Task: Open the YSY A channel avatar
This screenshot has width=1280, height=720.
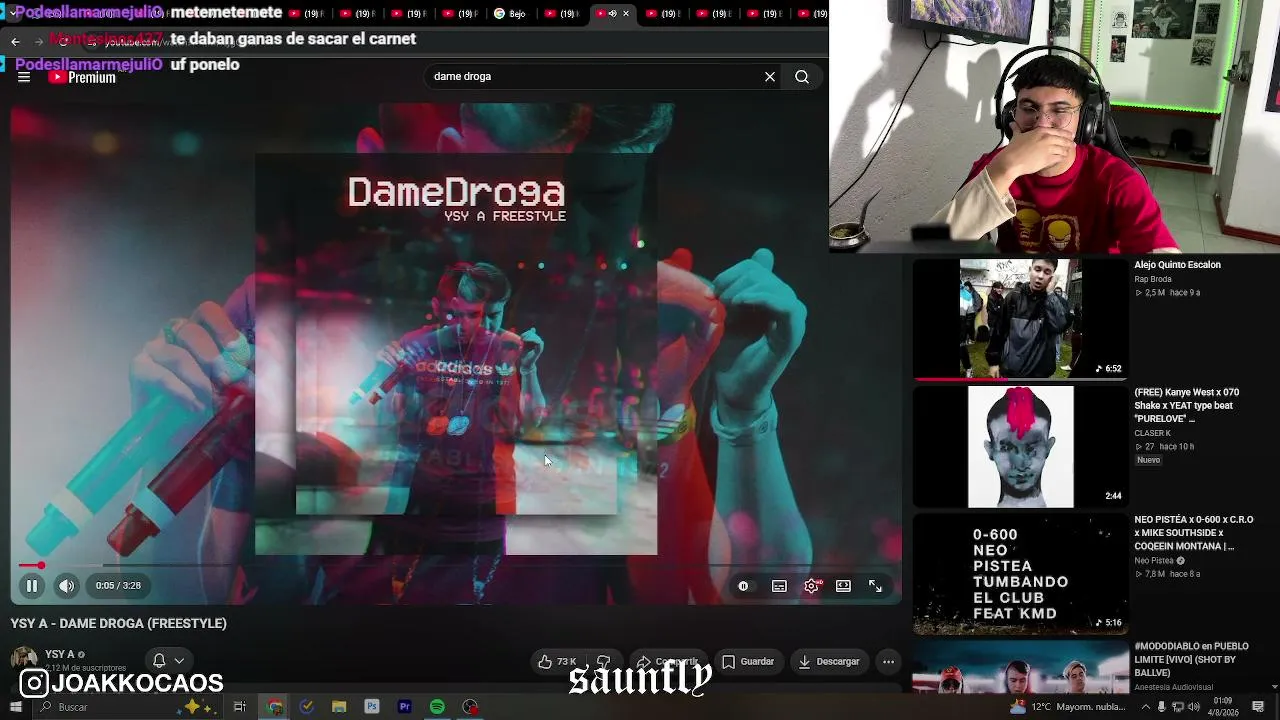Action: [24, 660]
